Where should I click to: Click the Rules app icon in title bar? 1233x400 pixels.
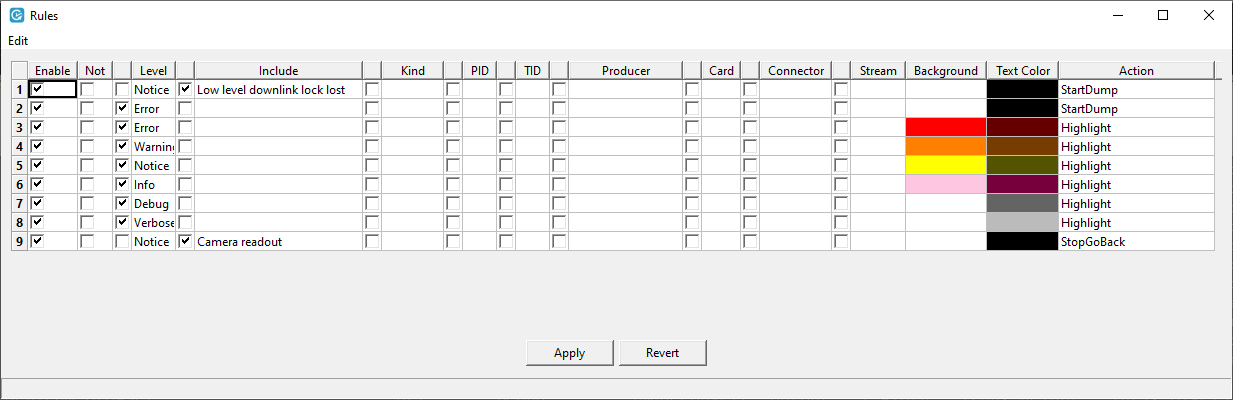[x=16, y=15]
